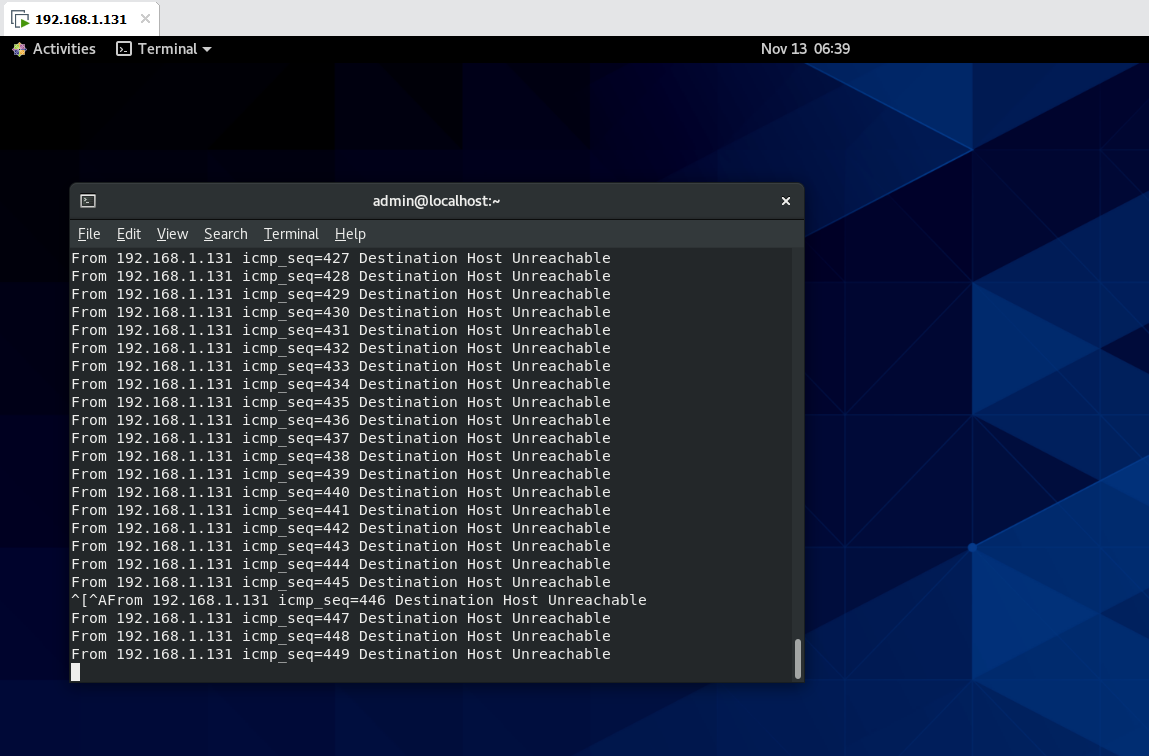Click the VM console icon in tab
The width and height of the screenshot is (1149, 756).
tap(21, 19)
